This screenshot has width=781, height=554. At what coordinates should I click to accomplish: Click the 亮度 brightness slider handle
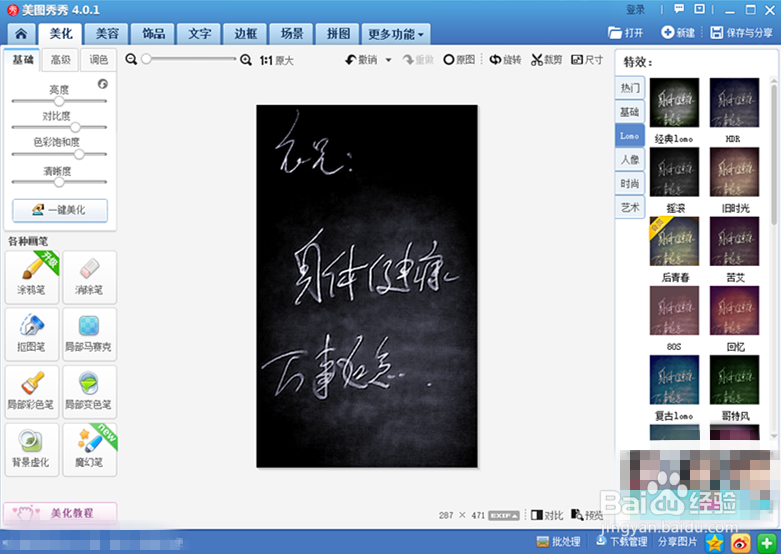(59, 101)
